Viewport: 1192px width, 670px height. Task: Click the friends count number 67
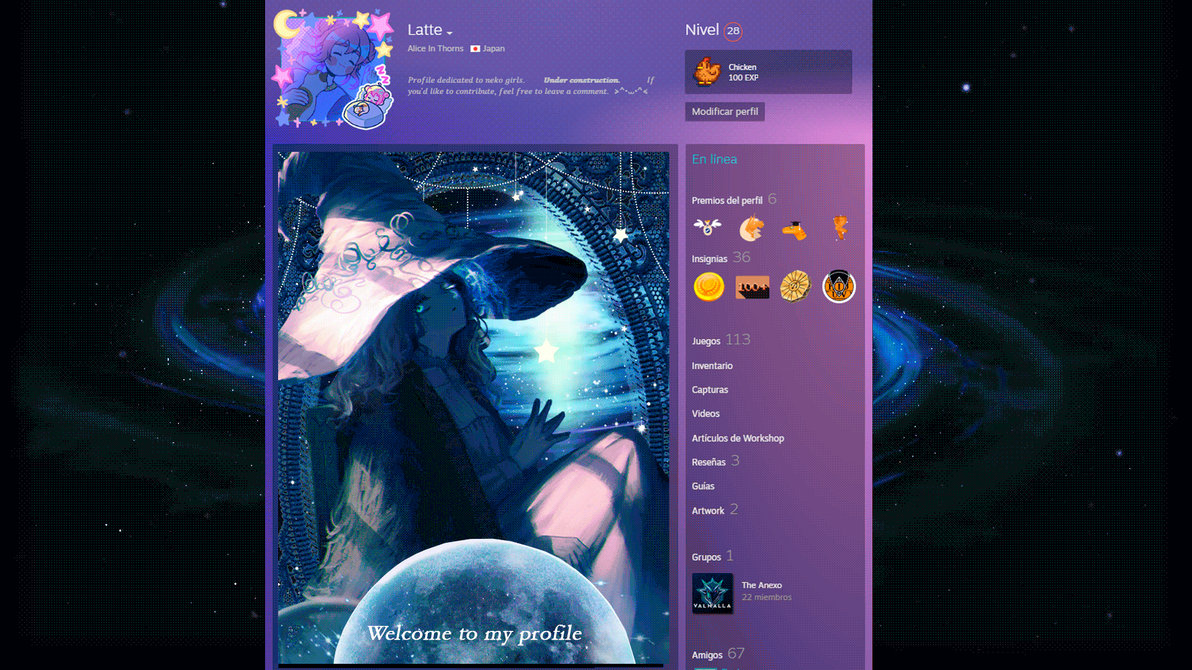(x=736, y=653)
